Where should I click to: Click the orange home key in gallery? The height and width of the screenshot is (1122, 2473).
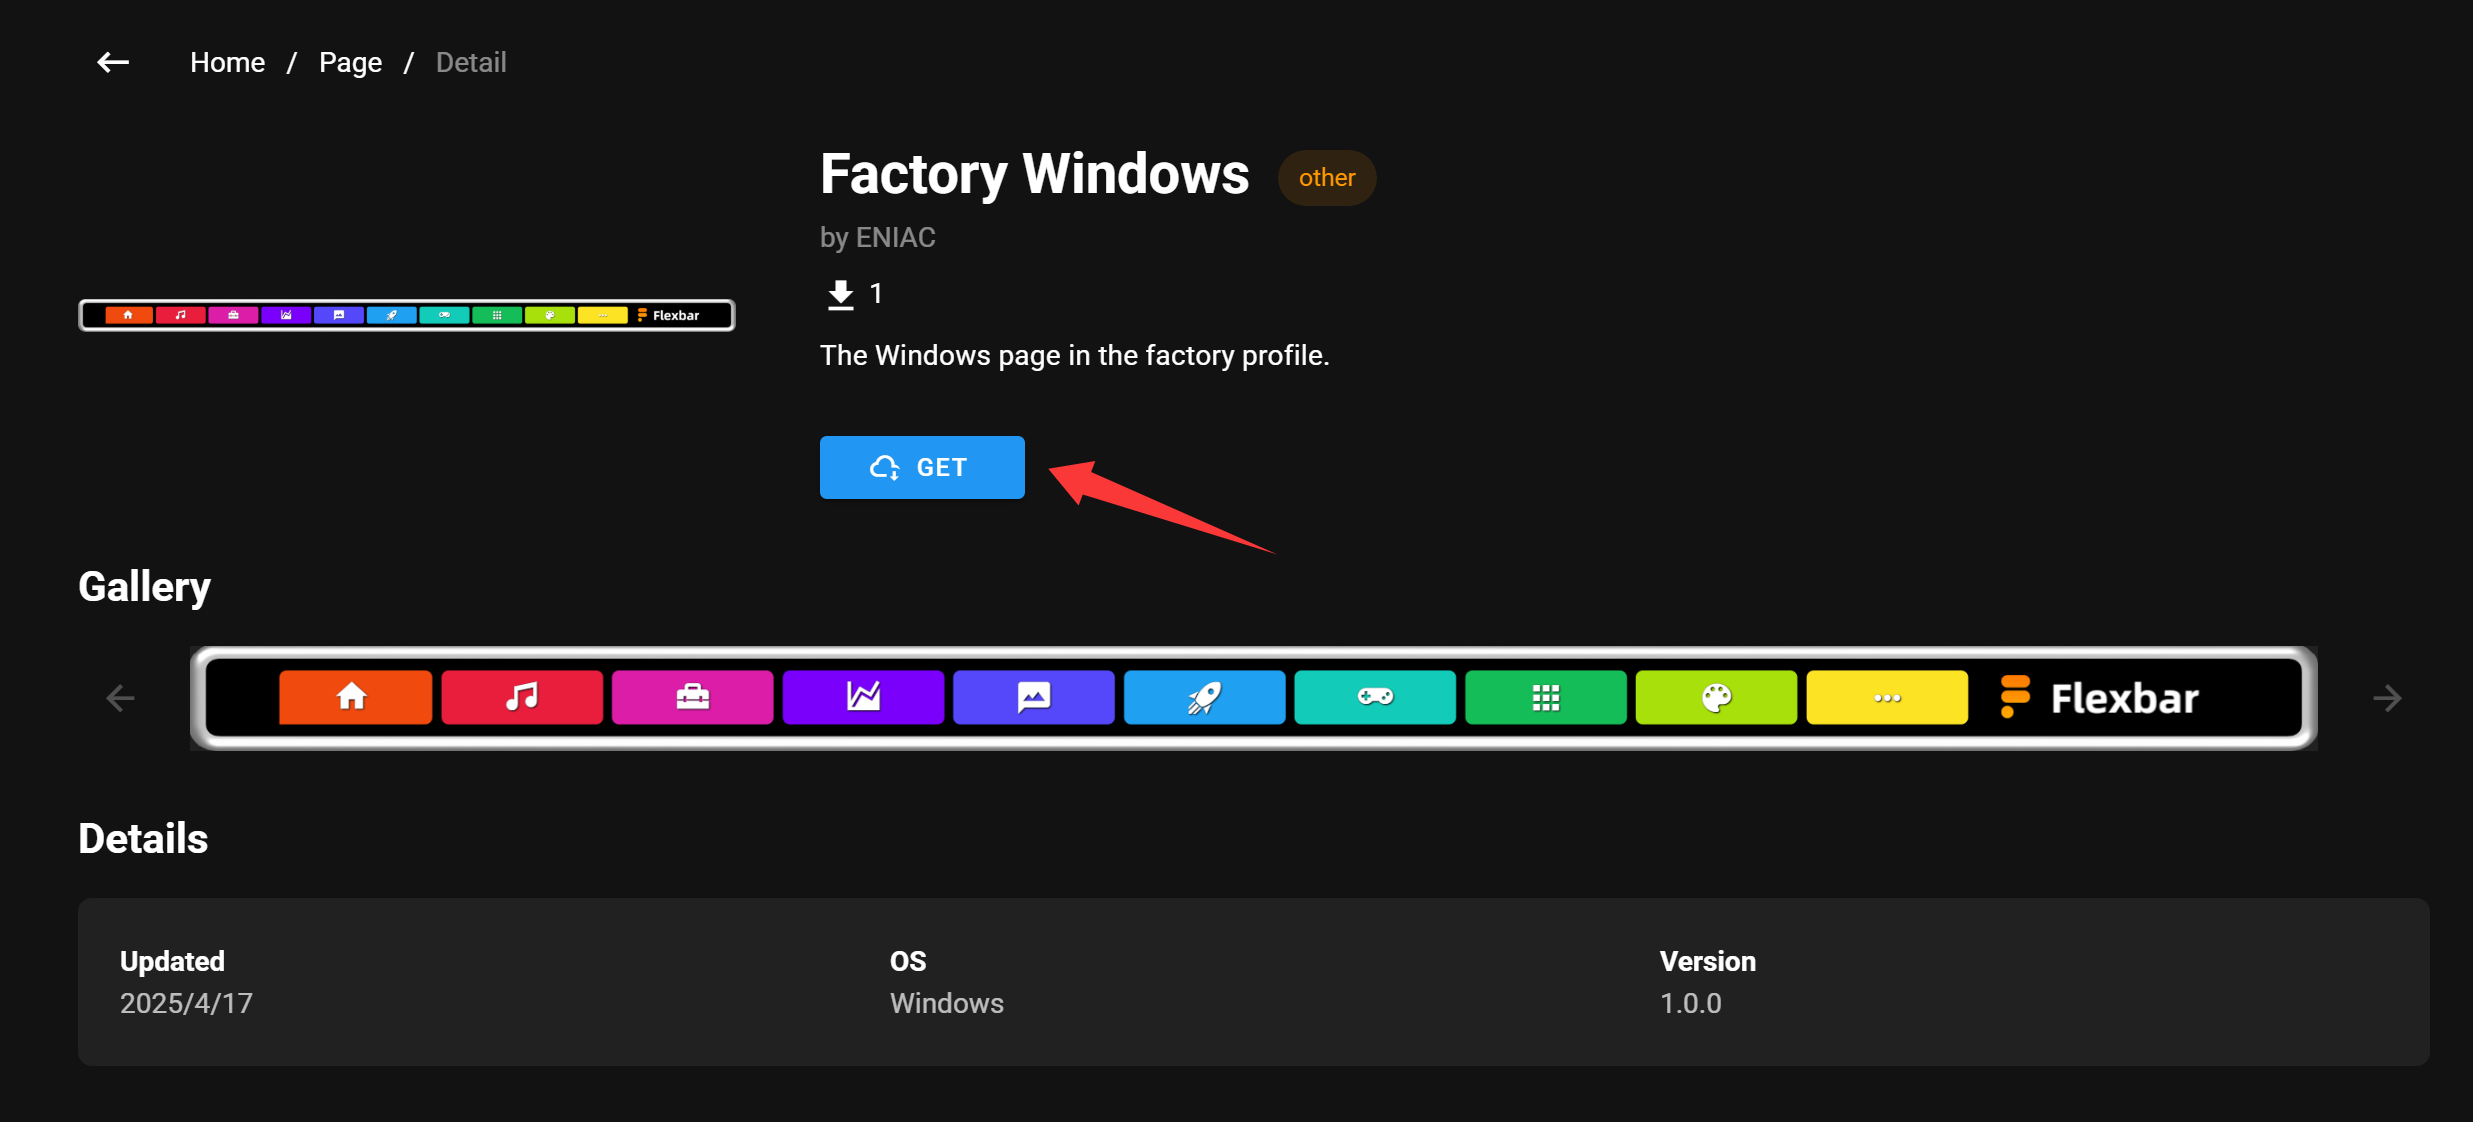pyautogui.click(x=355, y=697)
